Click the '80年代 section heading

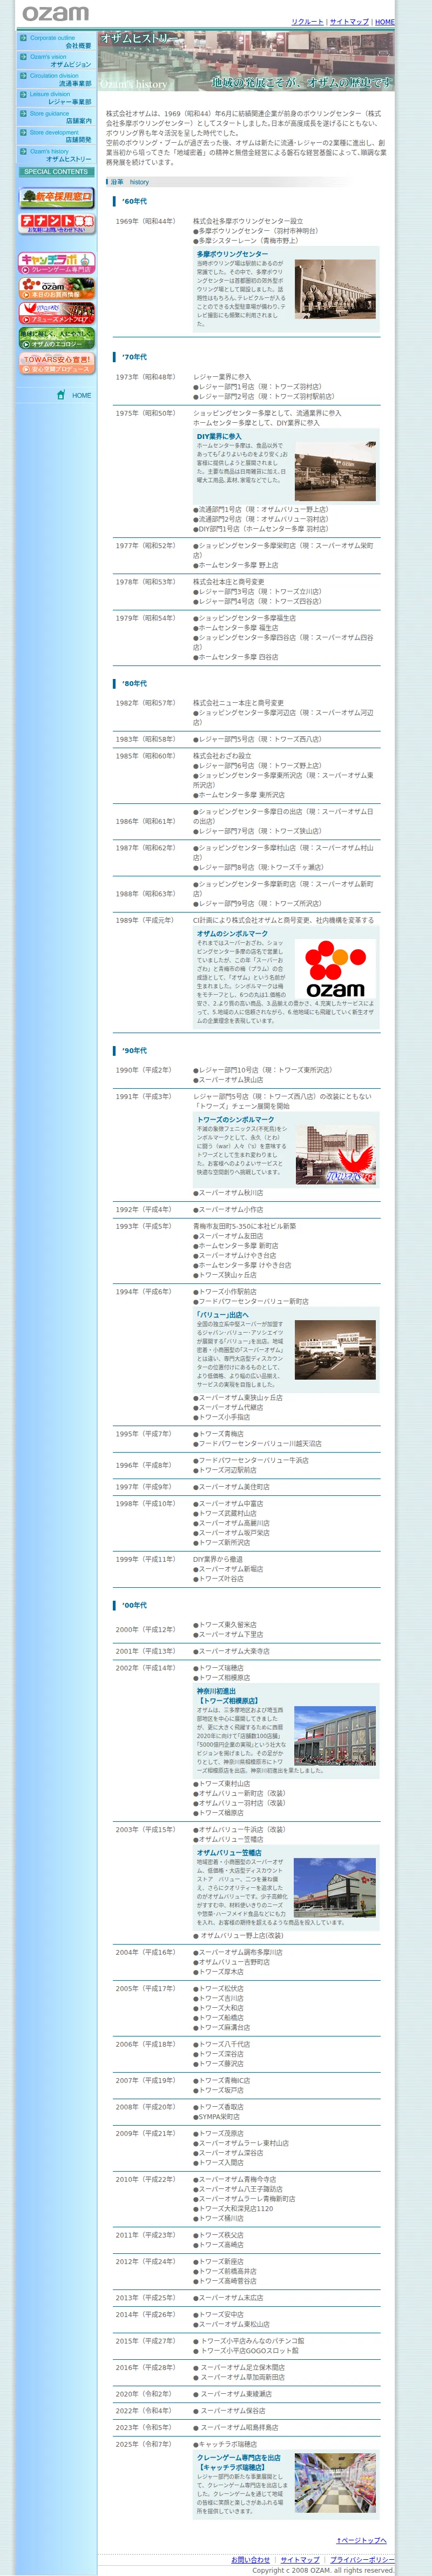tap(134, 684)
